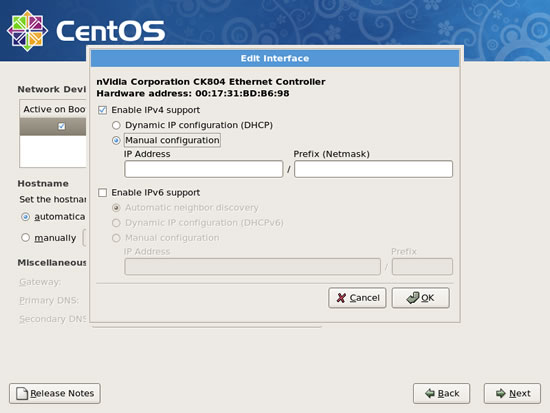Select automatically hostname radio option

click(x=25, y=217)
